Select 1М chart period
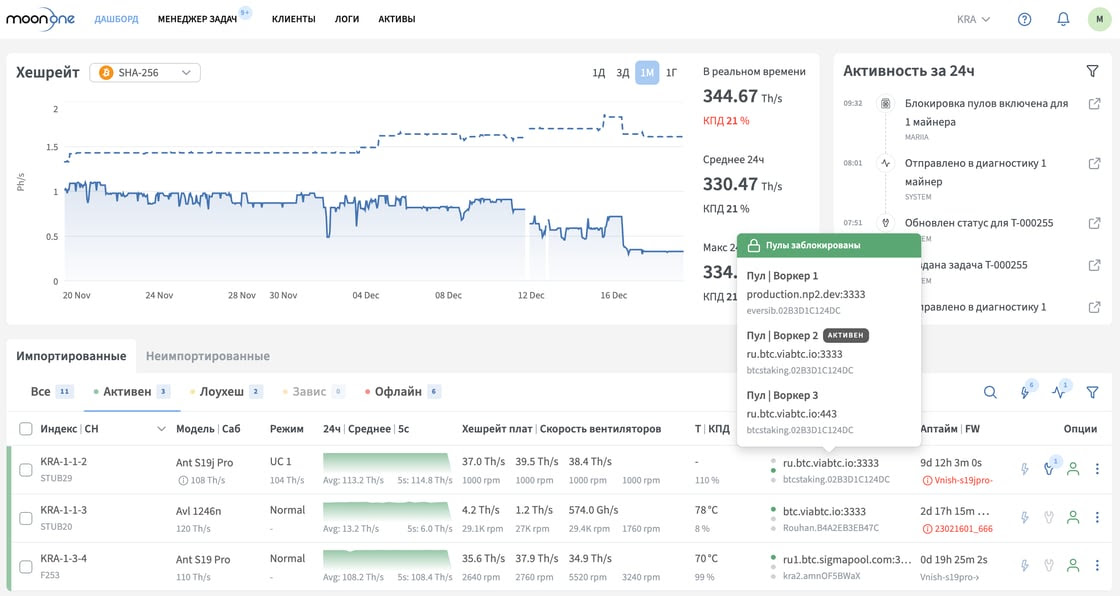The width and height of the screenshot is (1120, 596). click(x=647, y=73)
